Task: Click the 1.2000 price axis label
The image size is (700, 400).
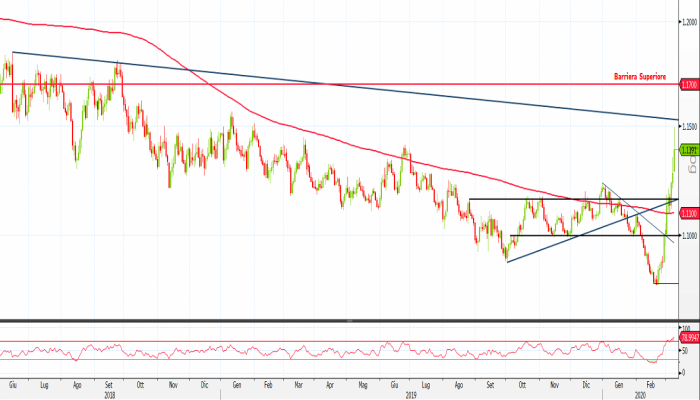Action: tap(689, 21)
